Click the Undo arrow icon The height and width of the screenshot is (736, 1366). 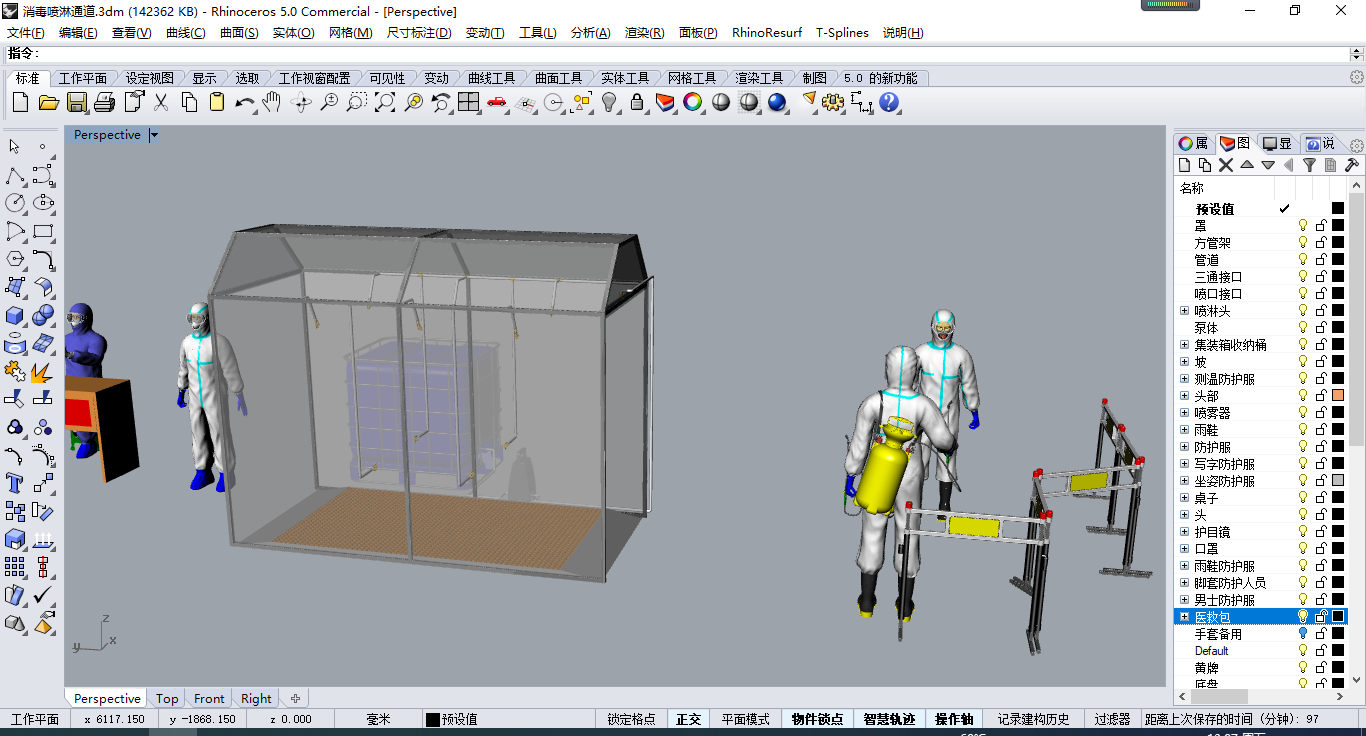[245, 102]
